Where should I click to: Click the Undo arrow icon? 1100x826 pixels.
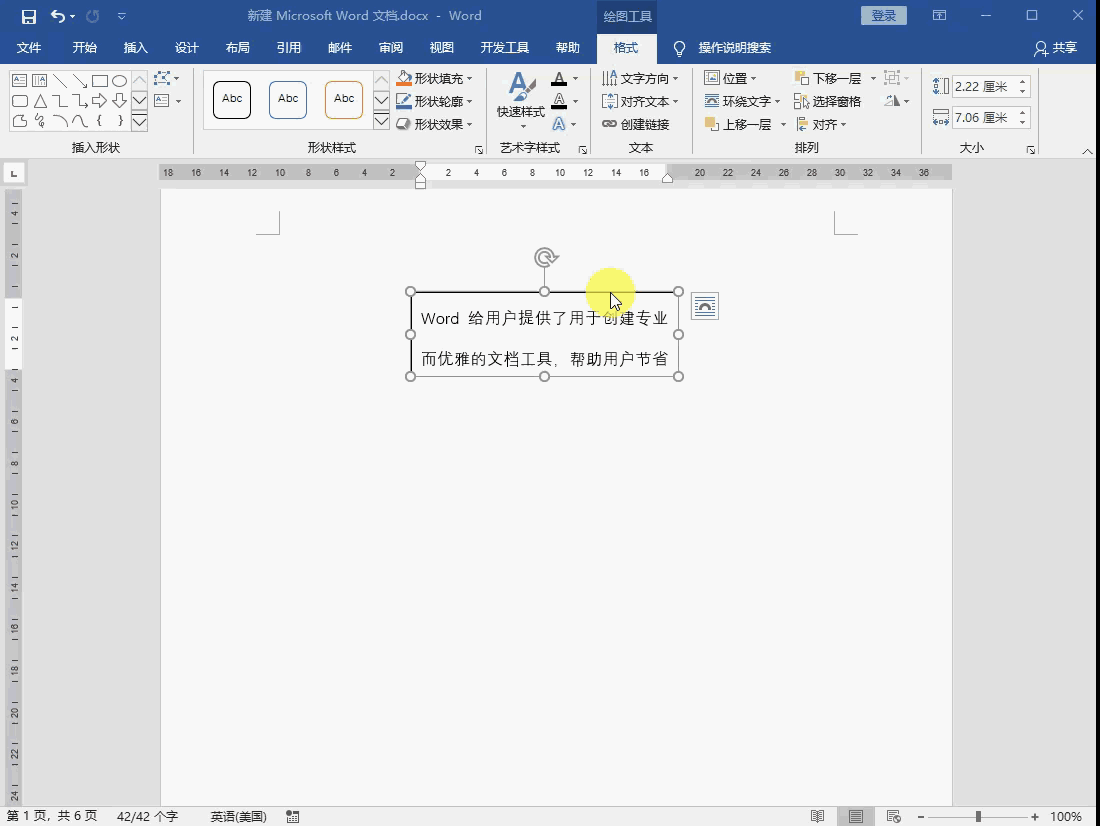[x=58, y=16]
